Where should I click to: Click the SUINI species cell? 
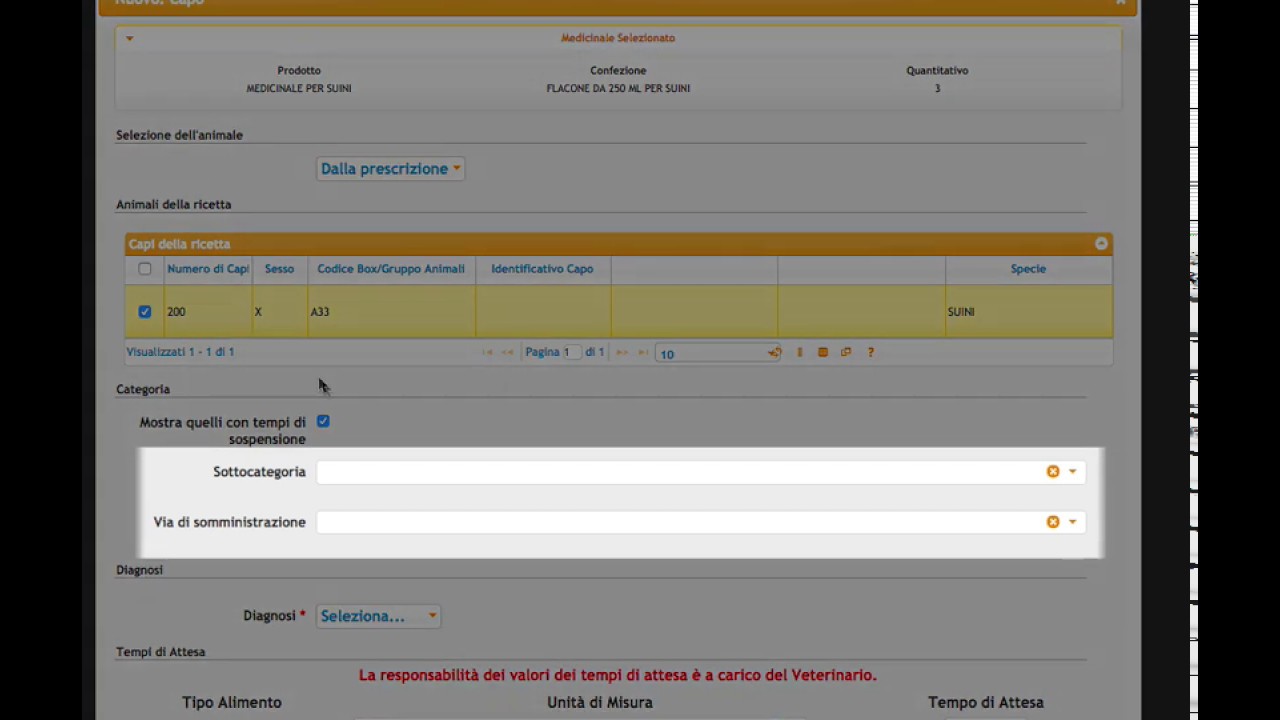(x=1028, y=312)
